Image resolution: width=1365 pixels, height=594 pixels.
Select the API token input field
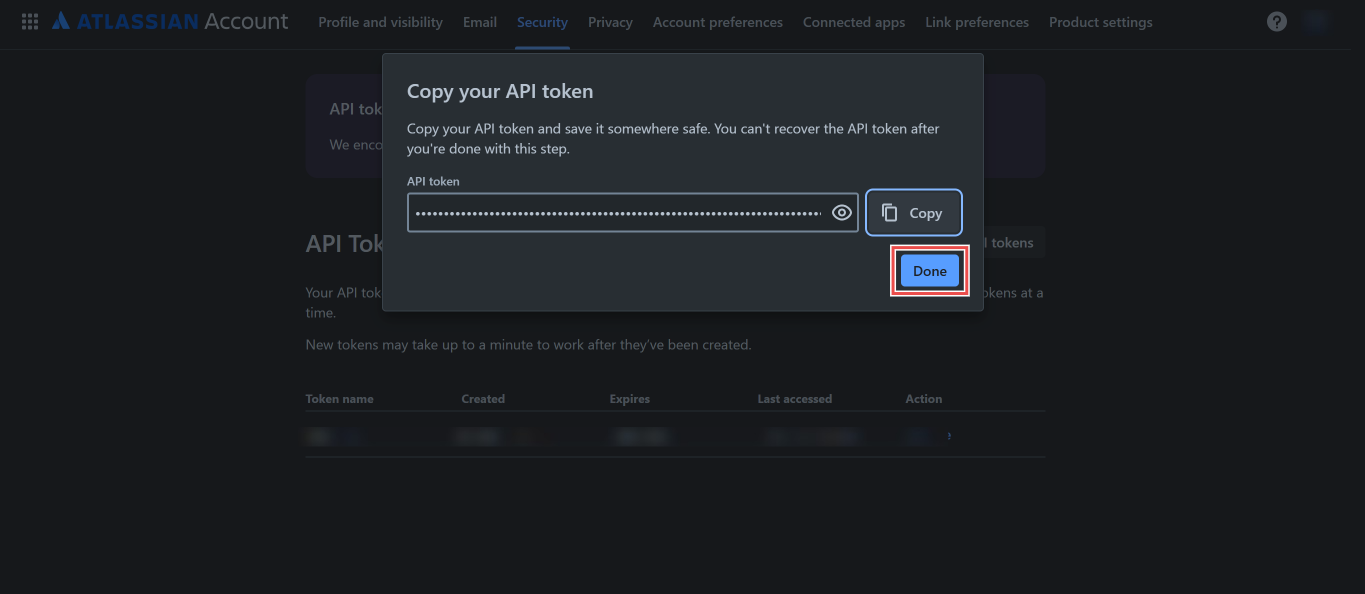(x=620, y=211)
